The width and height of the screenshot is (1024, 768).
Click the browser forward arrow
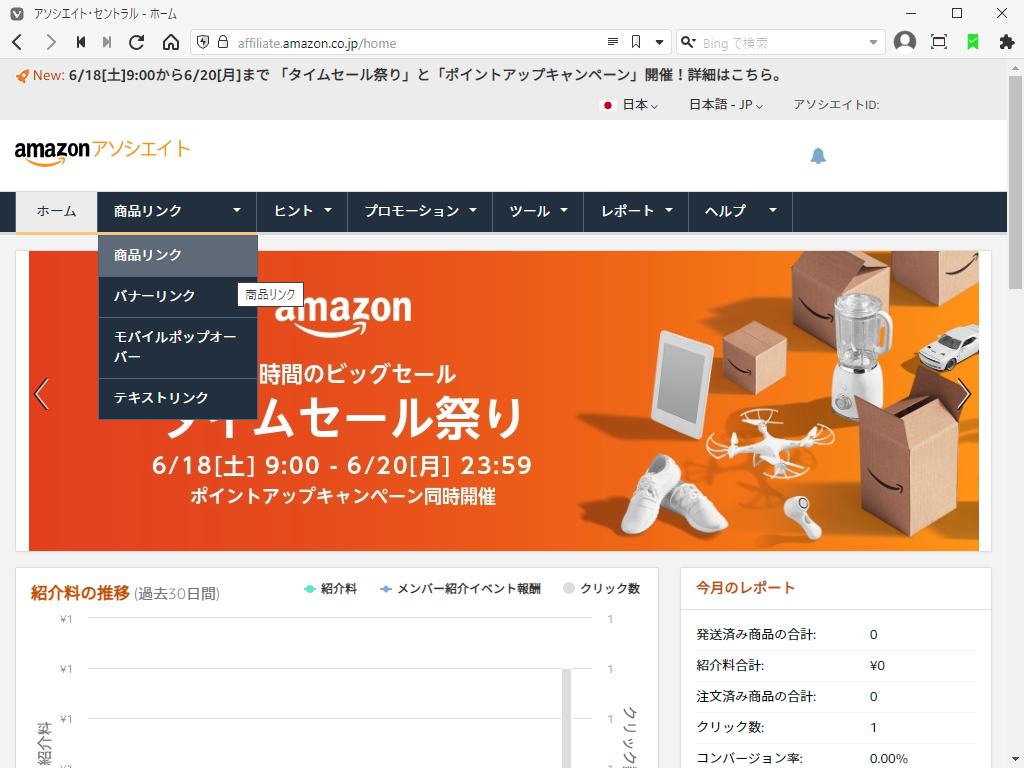click(x=50, y=42)
